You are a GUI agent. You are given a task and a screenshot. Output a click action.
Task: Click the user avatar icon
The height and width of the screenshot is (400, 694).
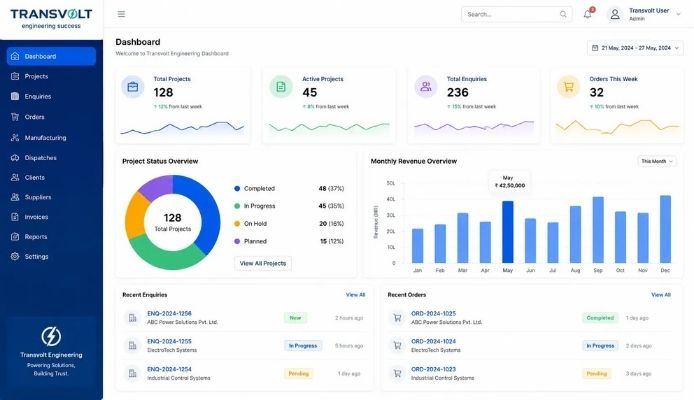(615, 14)
